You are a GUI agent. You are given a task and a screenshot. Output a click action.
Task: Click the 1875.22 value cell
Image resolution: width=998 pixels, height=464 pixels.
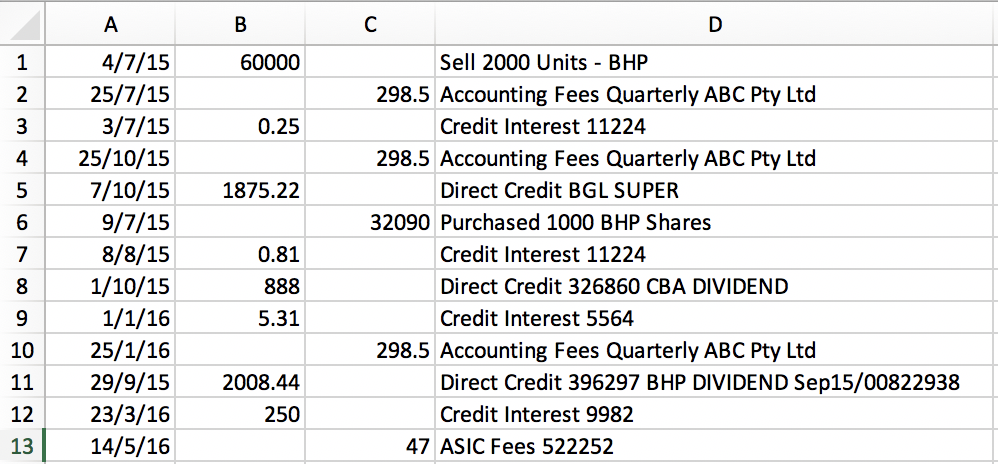[x=241, y=190]
